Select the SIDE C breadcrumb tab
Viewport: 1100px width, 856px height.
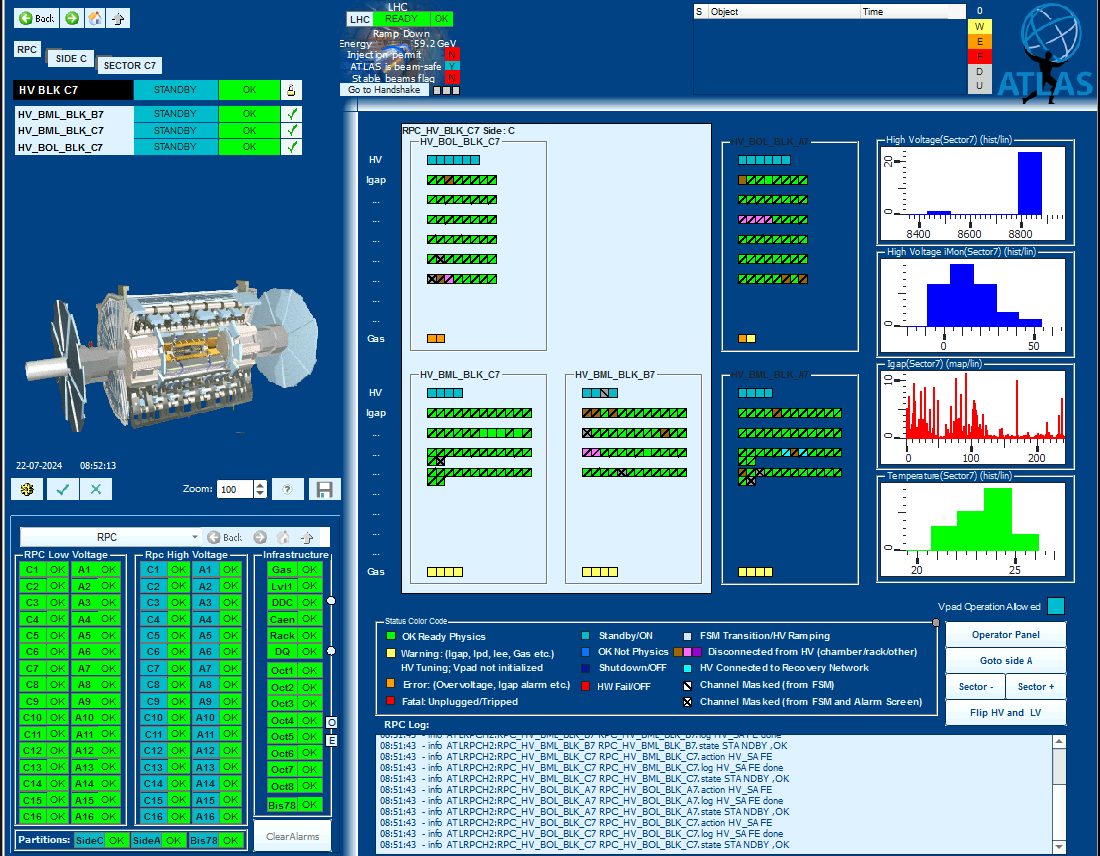(x=71, y=58)
